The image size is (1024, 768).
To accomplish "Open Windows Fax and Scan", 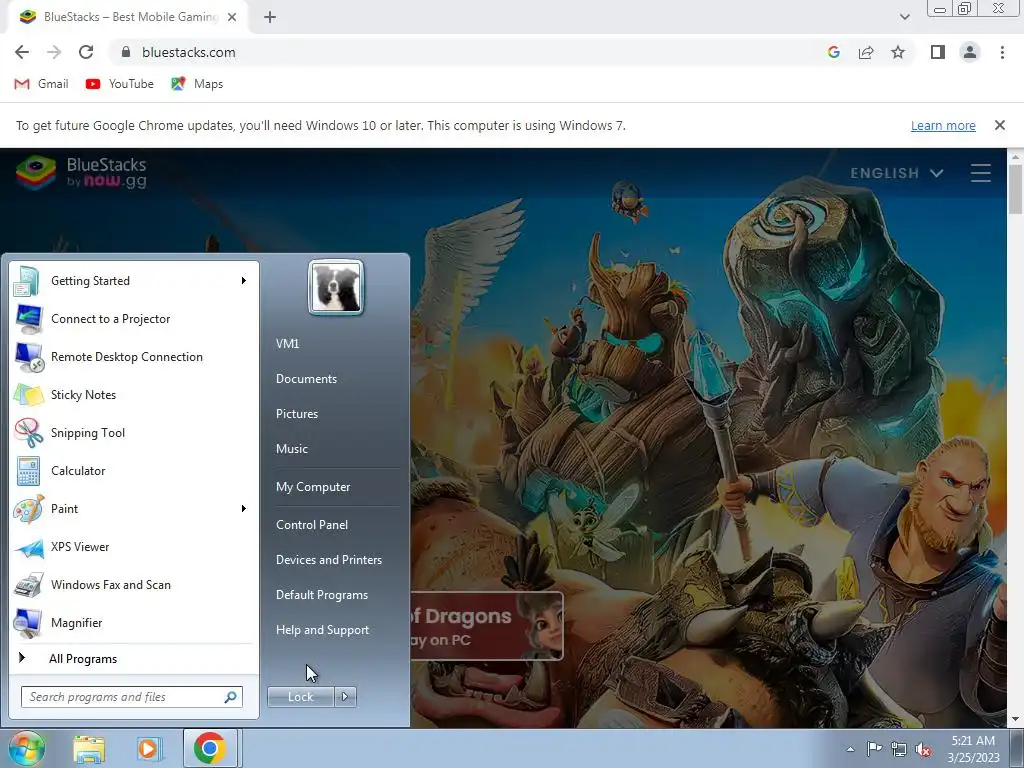I will [x=133, y=584].
